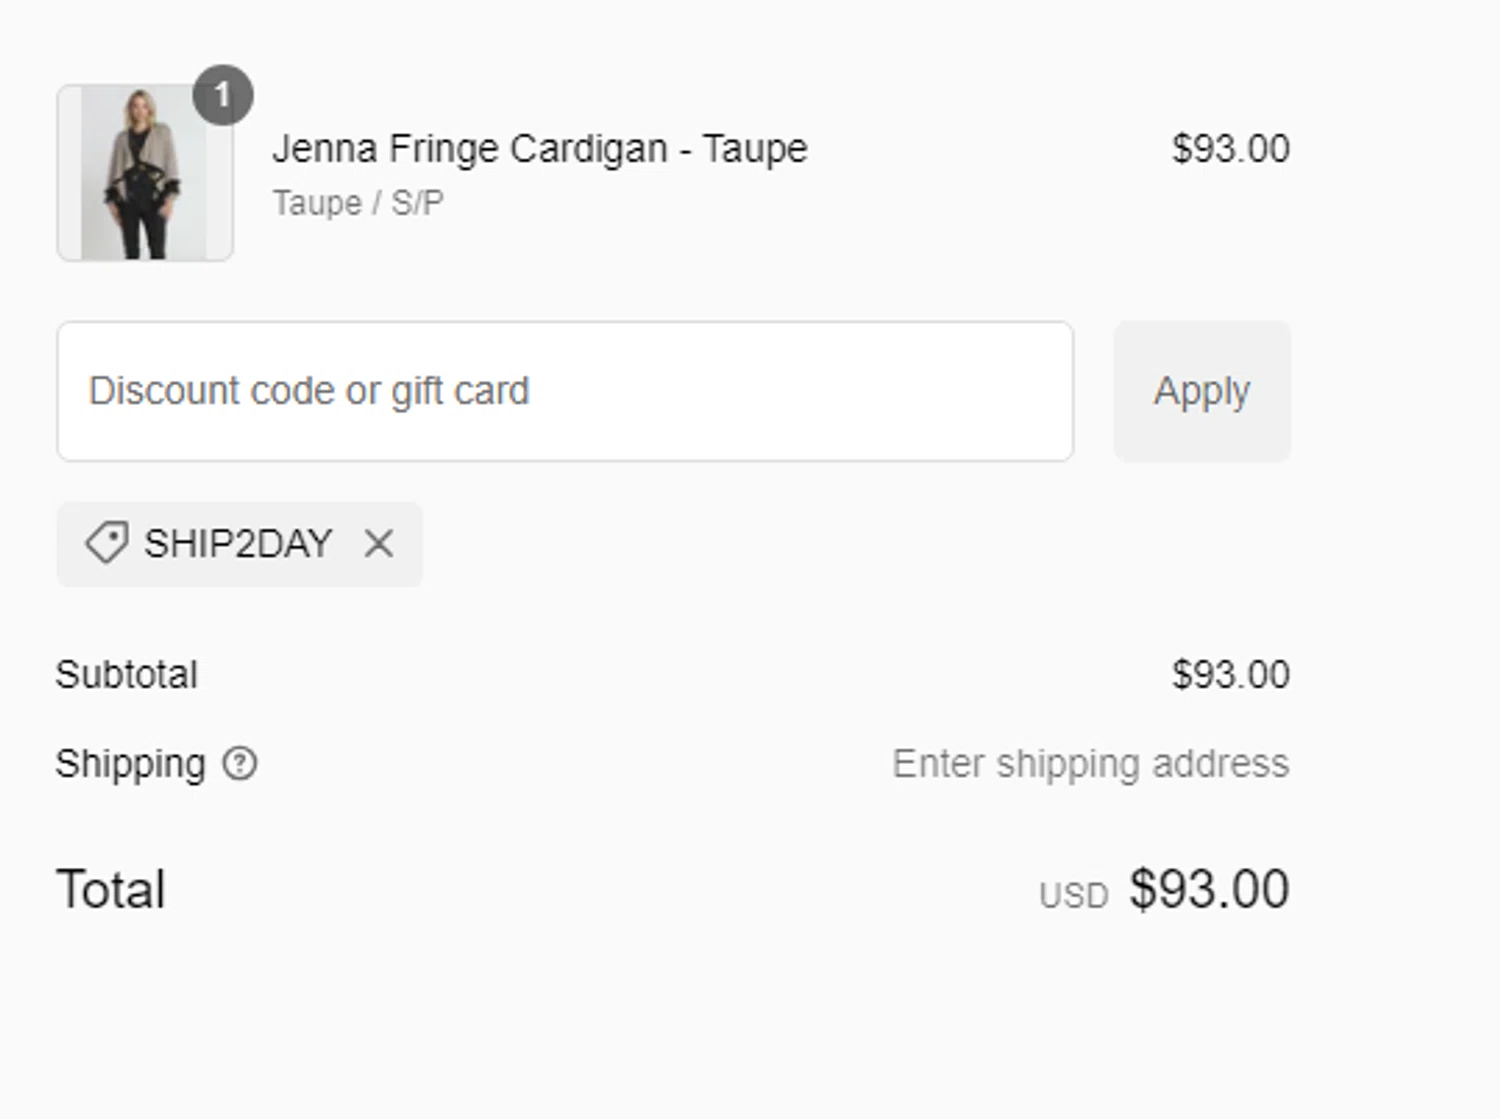Remove the SHIP2DAY discount code
The image size is (1500, 1119).
379,544
